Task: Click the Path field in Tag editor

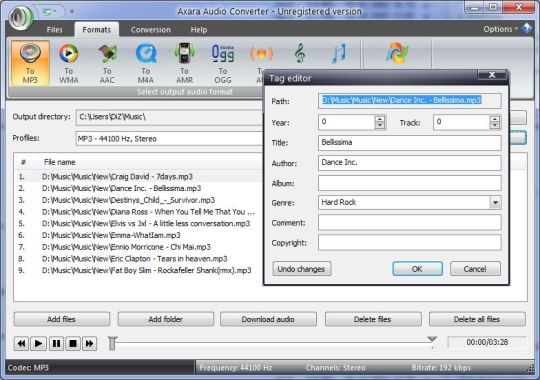Action: 409,101
